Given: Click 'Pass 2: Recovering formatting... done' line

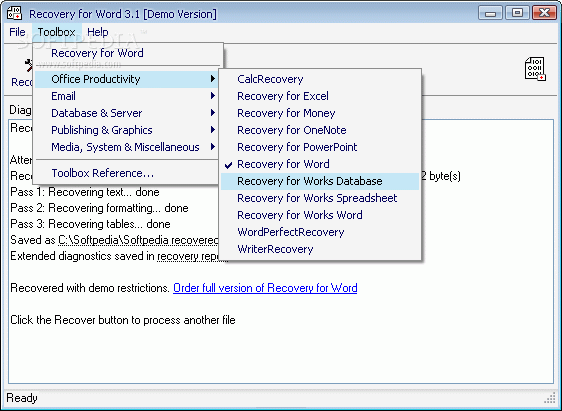Looking at the screenshot, I should click(99, 208).
